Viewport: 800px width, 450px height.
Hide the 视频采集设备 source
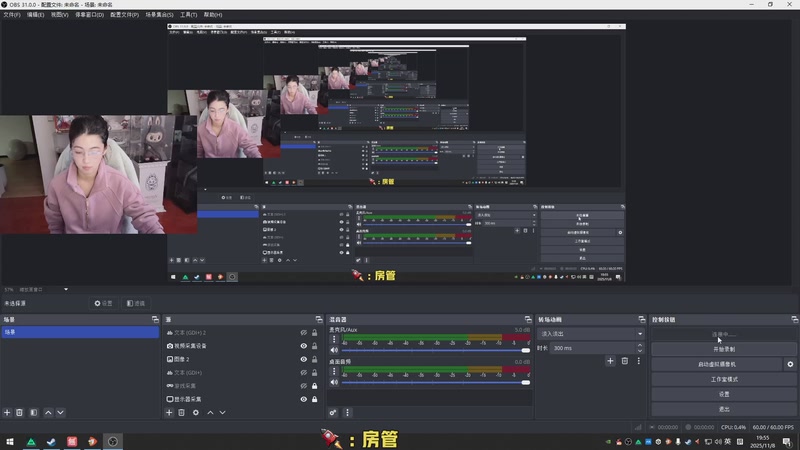tap(304, 346)
